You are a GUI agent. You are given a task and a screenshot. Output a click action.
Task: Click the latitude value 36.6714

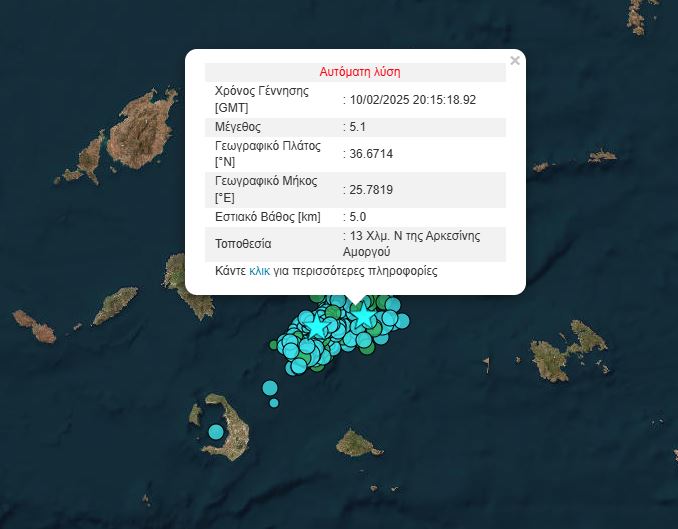point(366,154)
